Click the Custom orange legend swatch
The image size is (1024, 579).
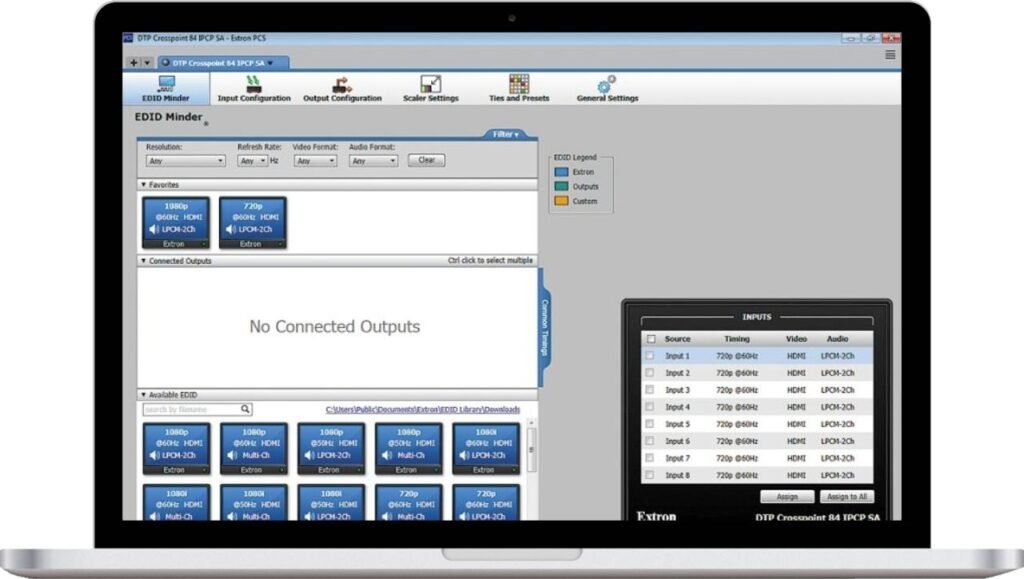pyautogui.click(x=561, y=201)
